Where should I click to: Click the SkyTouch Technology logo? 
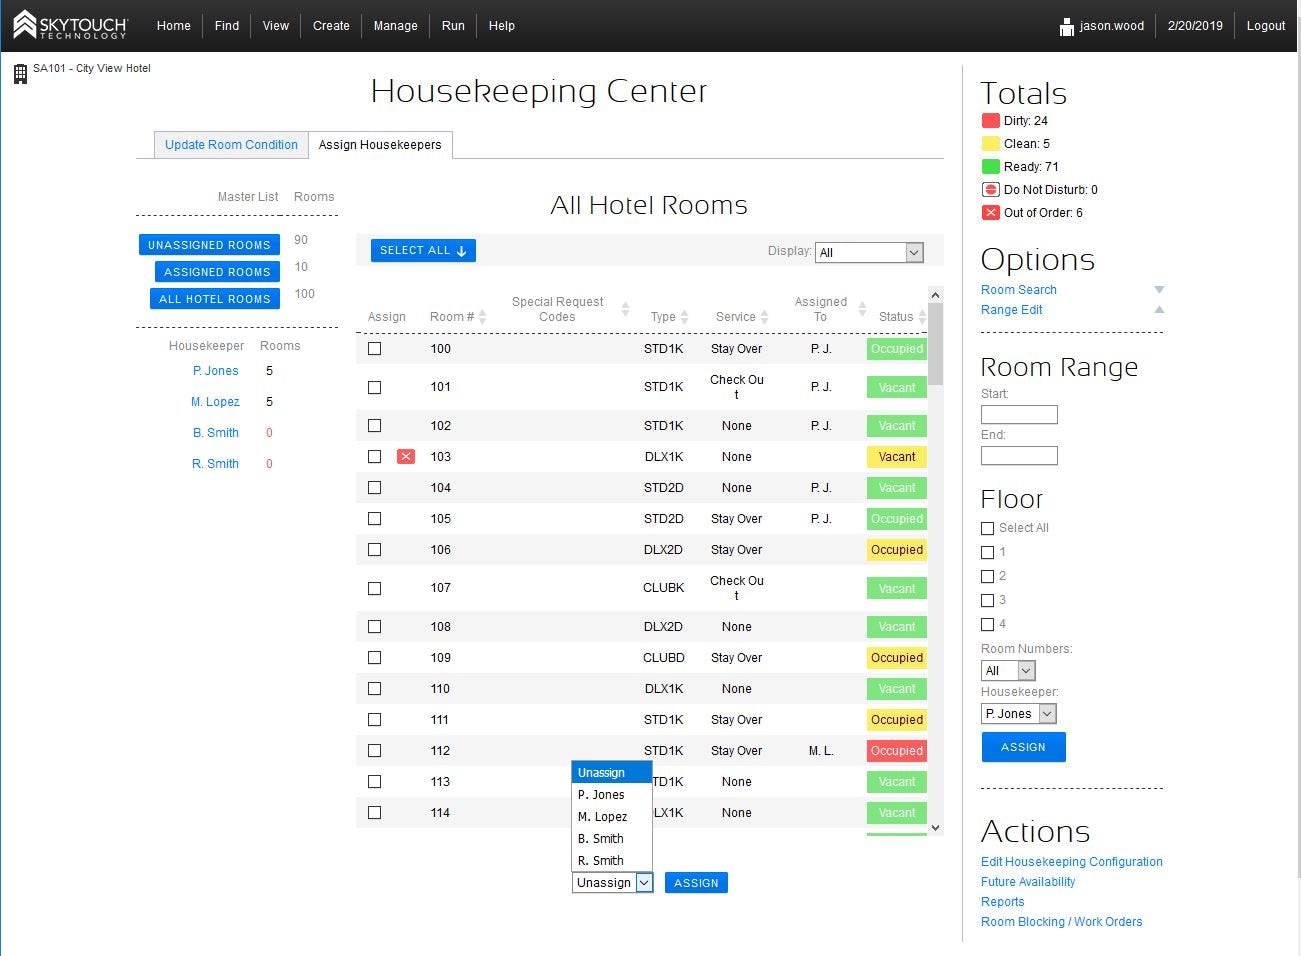pyautogui.click(x=70, y=25)
